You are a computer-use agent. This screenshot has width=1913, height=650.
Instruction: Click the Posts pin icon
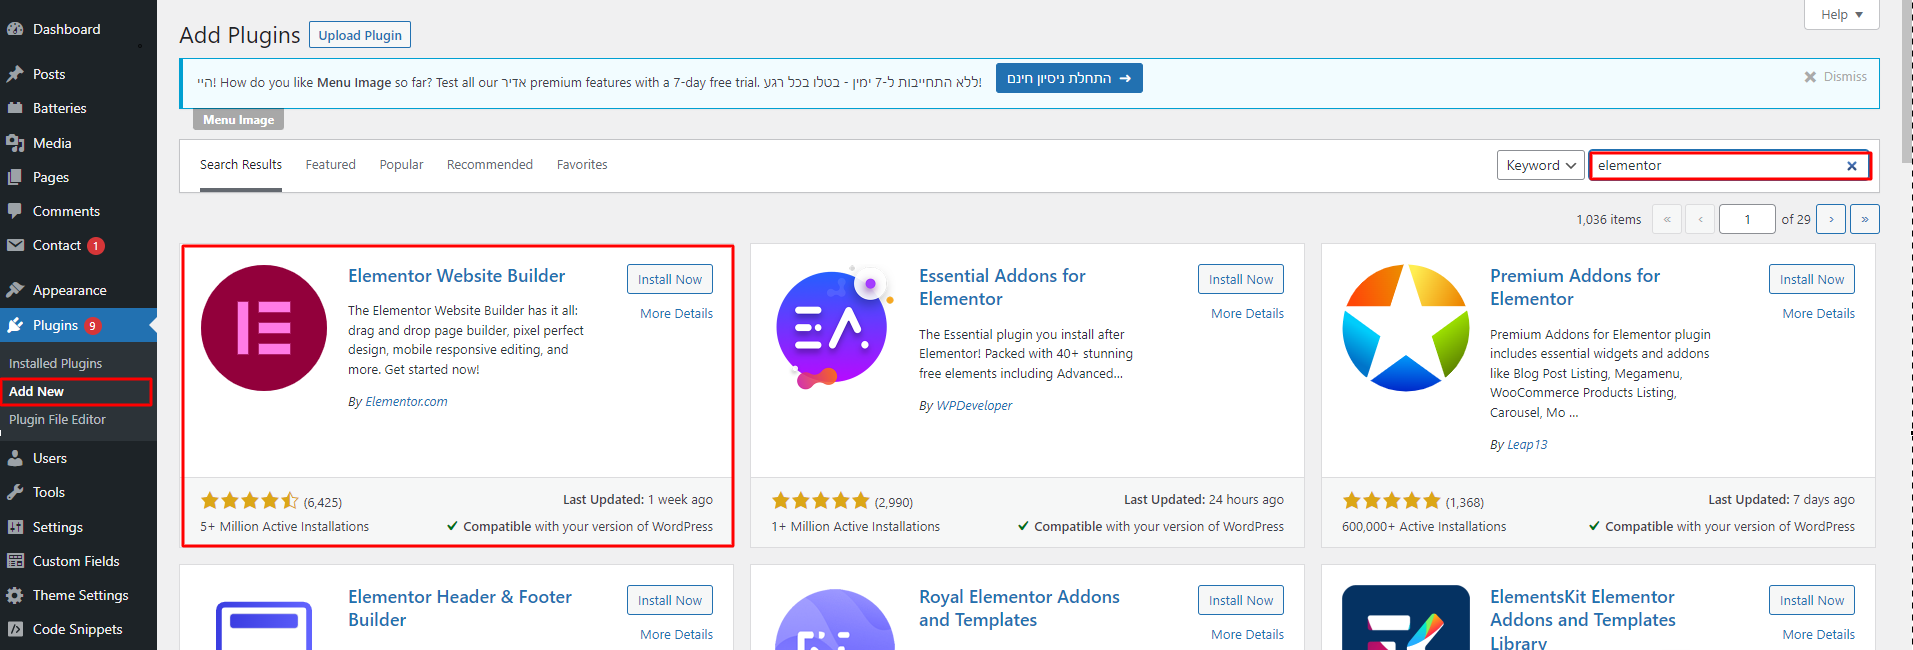15,74
